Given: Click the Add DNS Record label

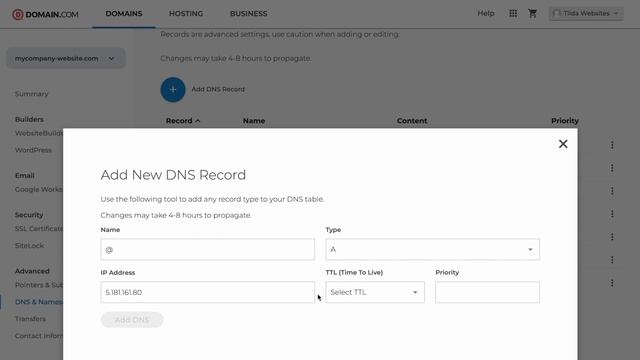Looking at the screenshot, I should [218, 89].
